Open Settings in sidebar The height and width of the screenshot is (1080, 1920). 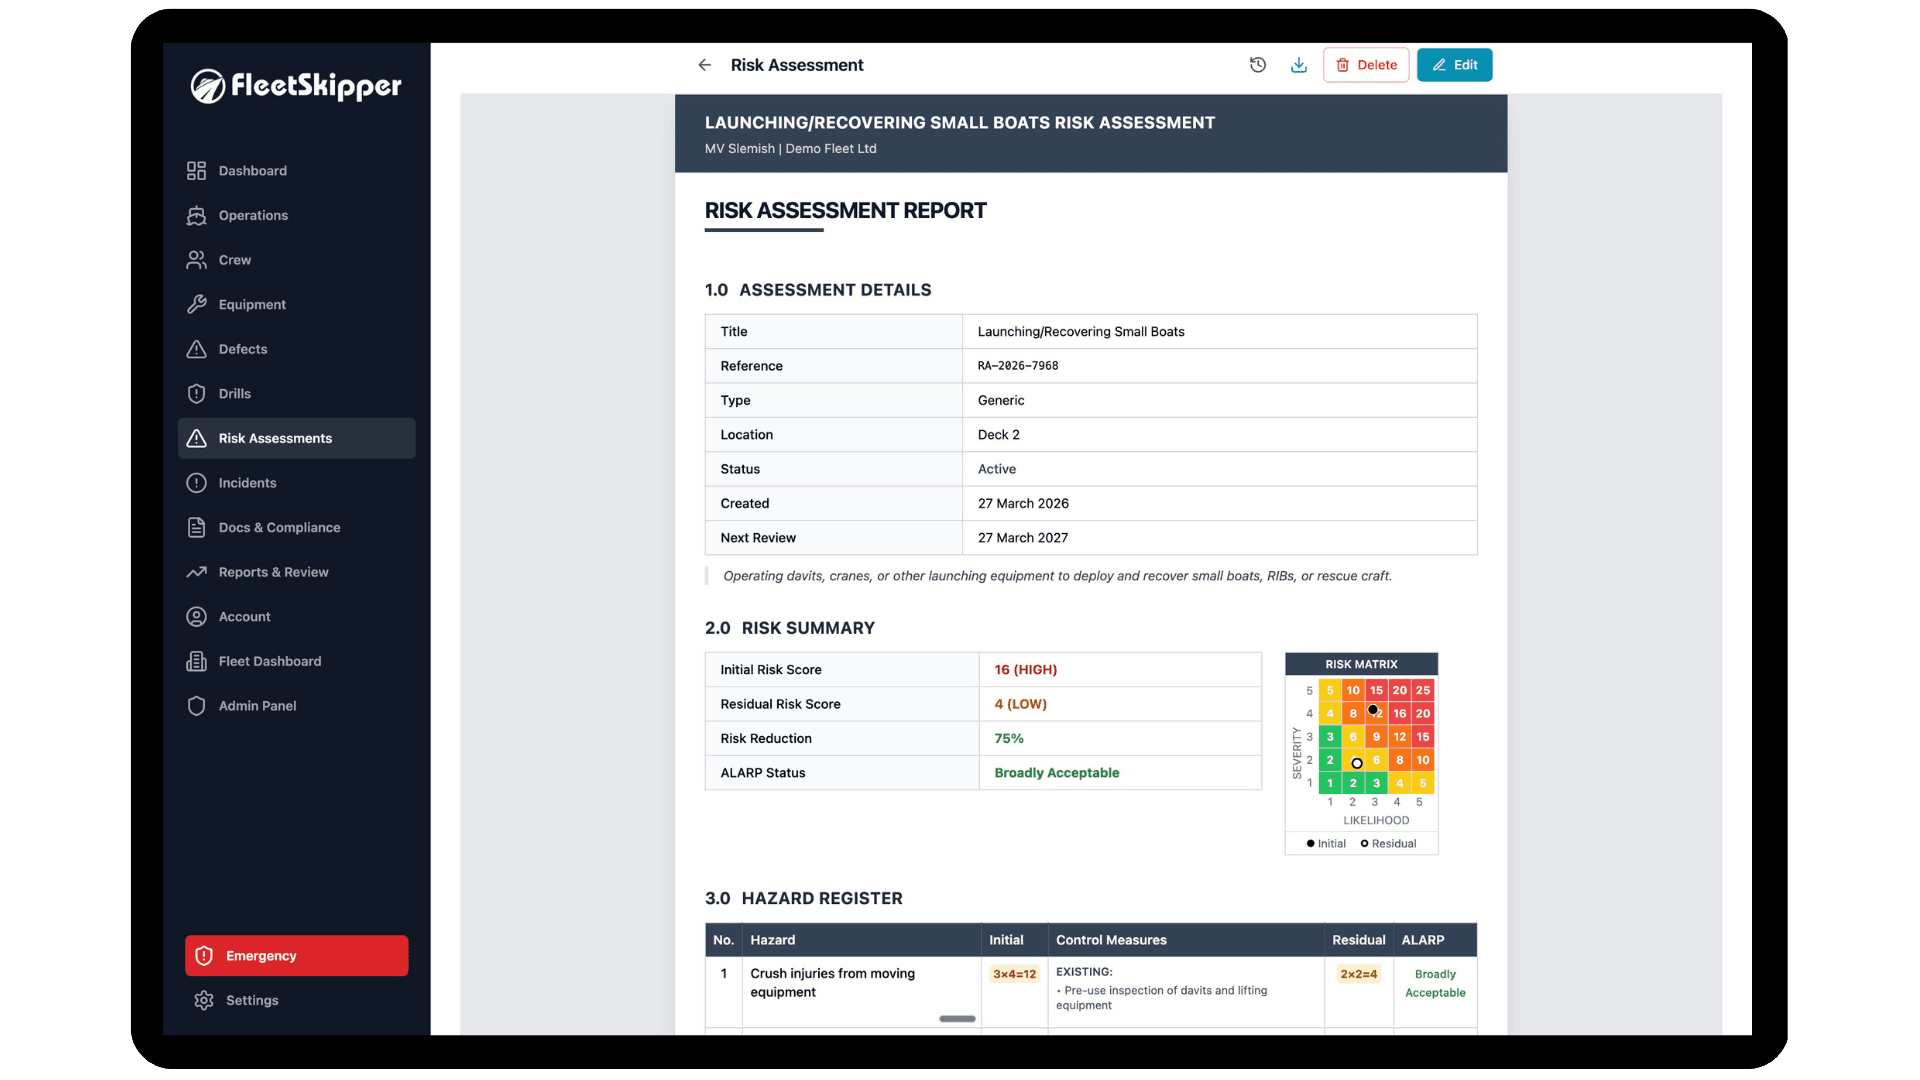click(x=297, y=1000)
